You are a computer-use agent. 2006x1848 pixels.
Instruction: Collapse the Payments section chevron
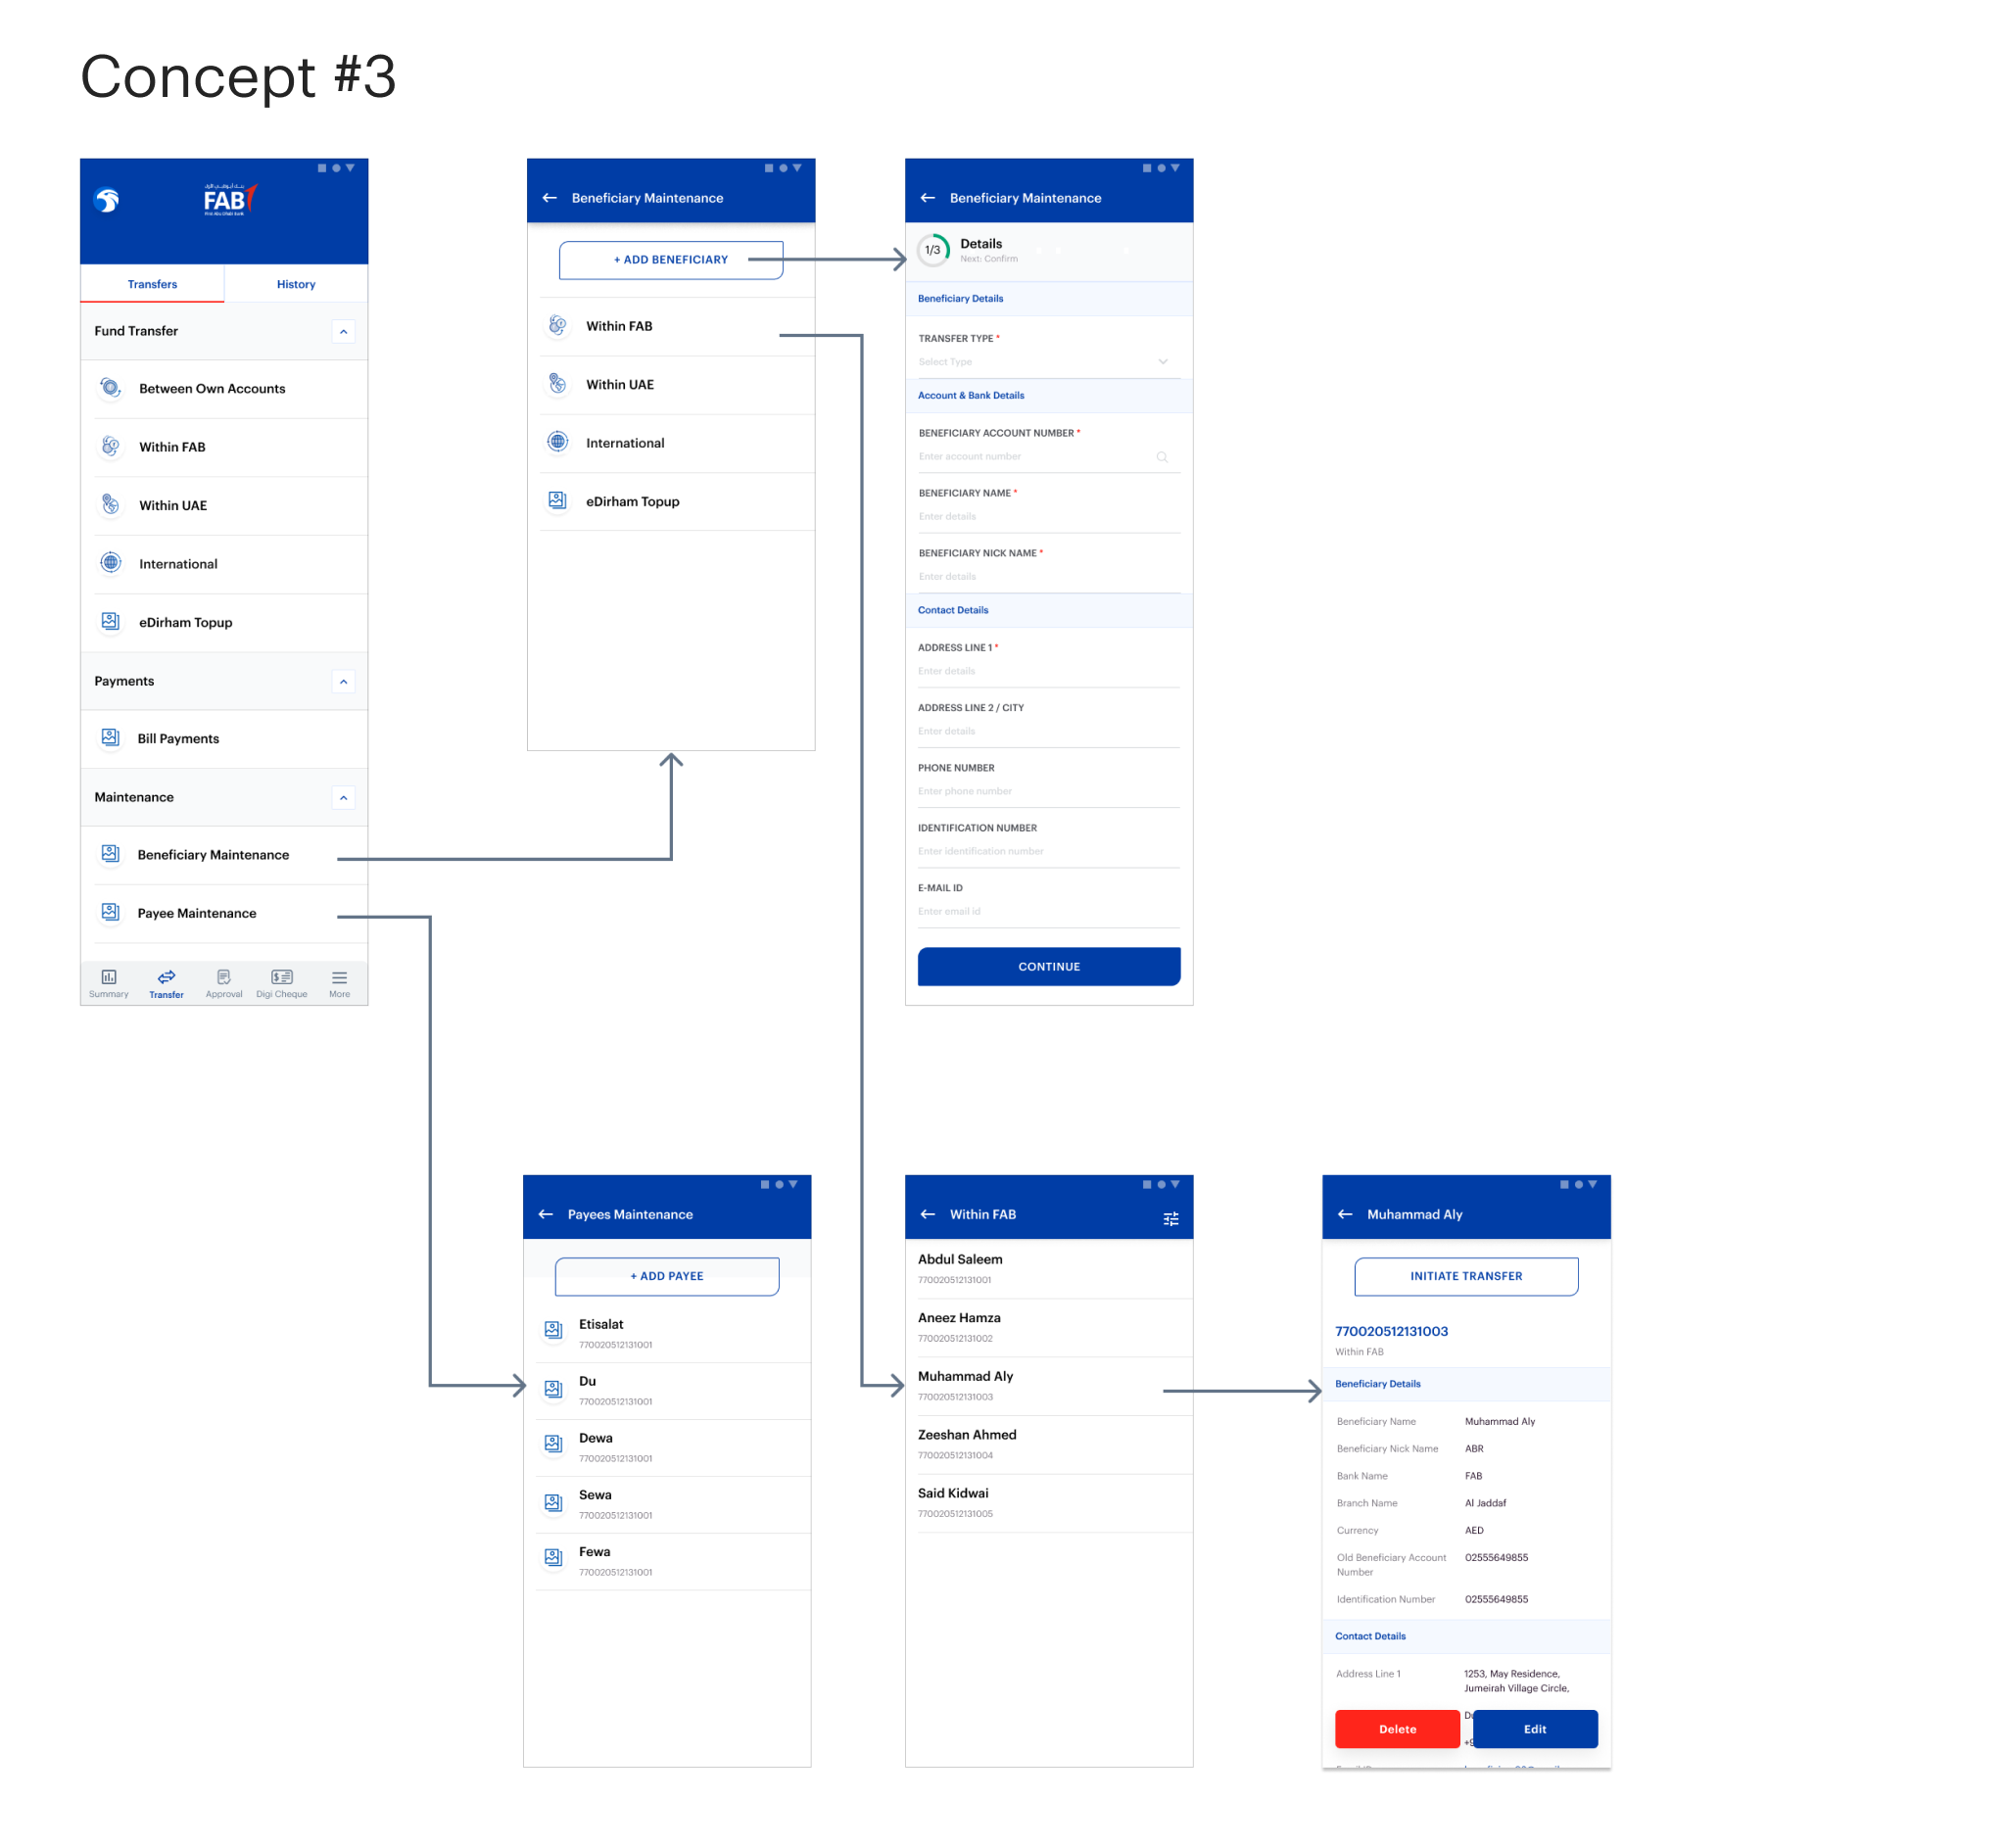343,682
